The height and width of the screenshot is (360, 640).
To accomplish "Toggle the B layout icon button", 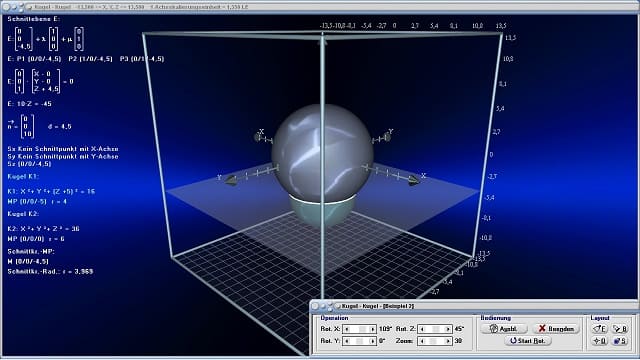I will click(620, 329).
